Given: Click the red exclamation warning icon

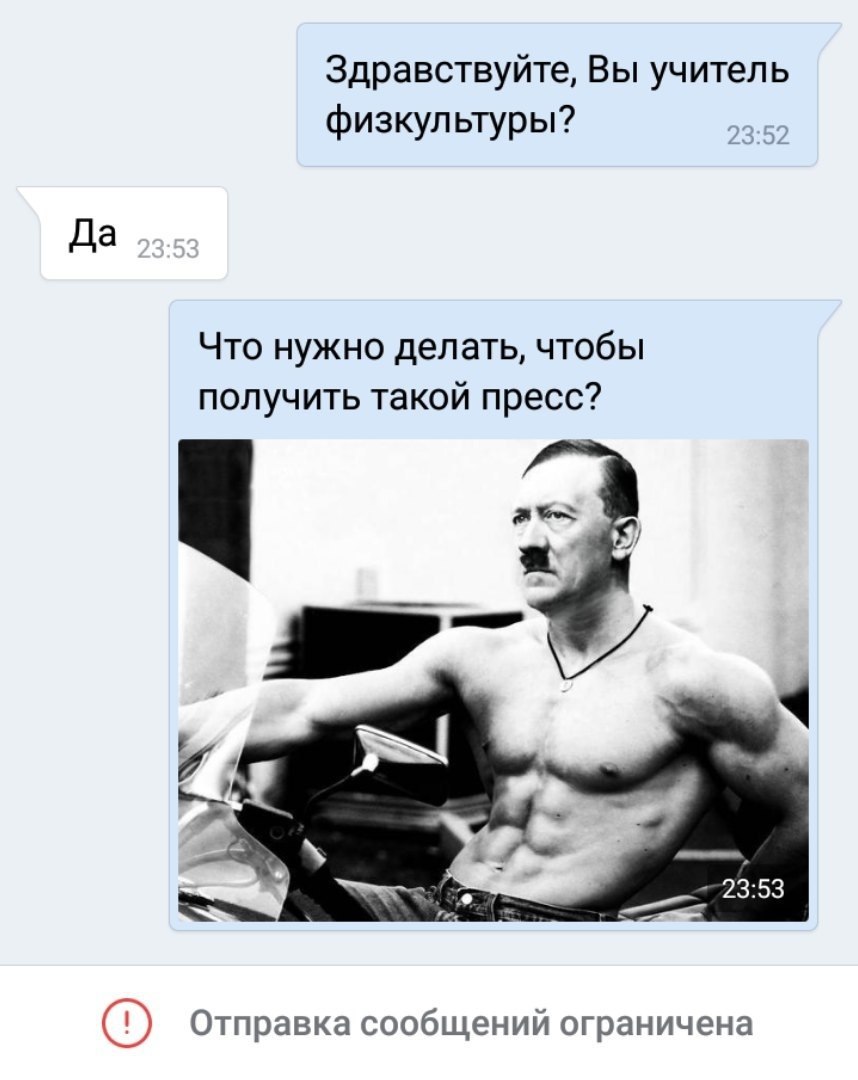Looking at the screenshot, I should [127, 1023].
